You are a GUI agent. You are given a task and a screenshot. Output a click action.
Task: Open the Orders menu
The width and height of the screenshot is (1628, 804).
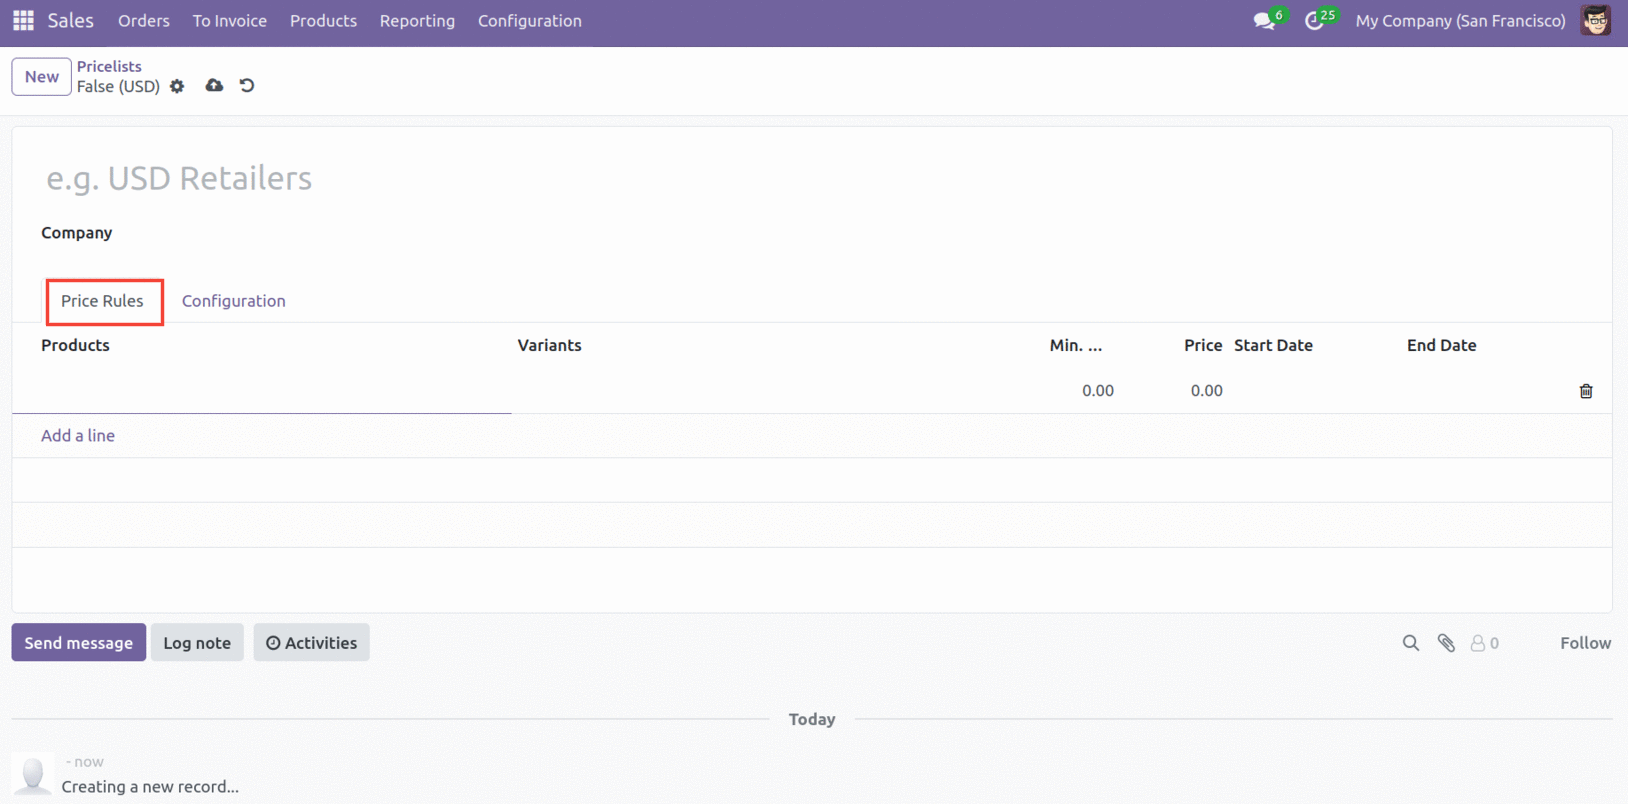(144, 21)
